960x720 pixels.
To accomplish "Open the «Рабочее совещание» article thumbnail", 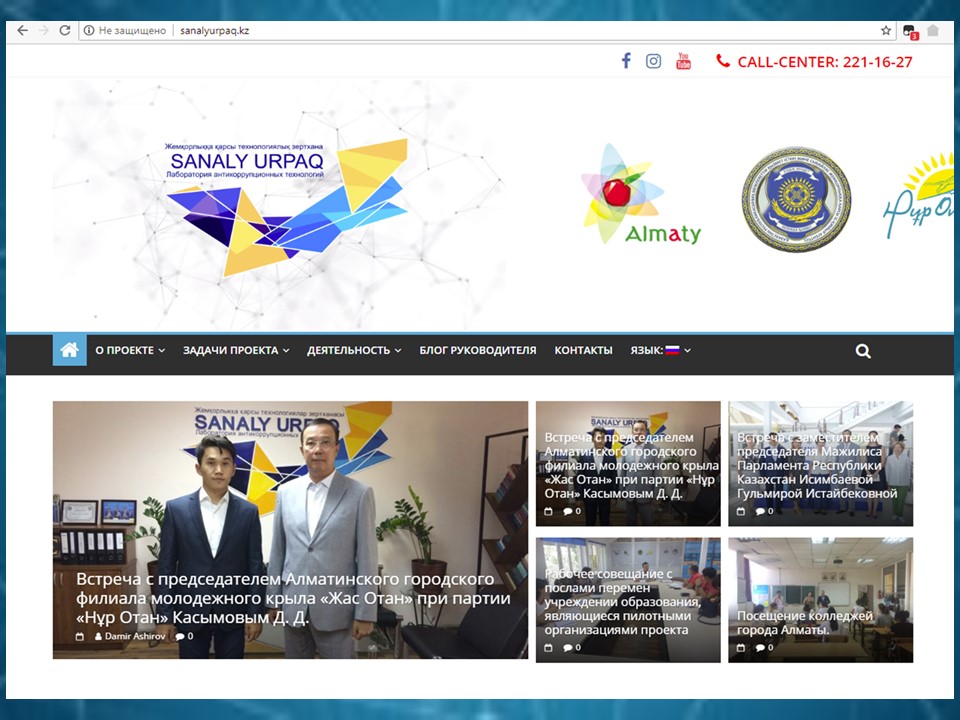I will pos(627,600).
